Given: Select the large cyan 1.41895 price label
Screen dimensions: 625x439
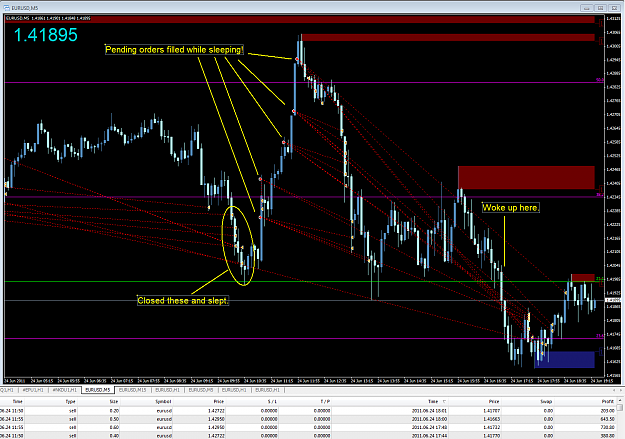Looking at the screenshot, I should click(46, 35).
